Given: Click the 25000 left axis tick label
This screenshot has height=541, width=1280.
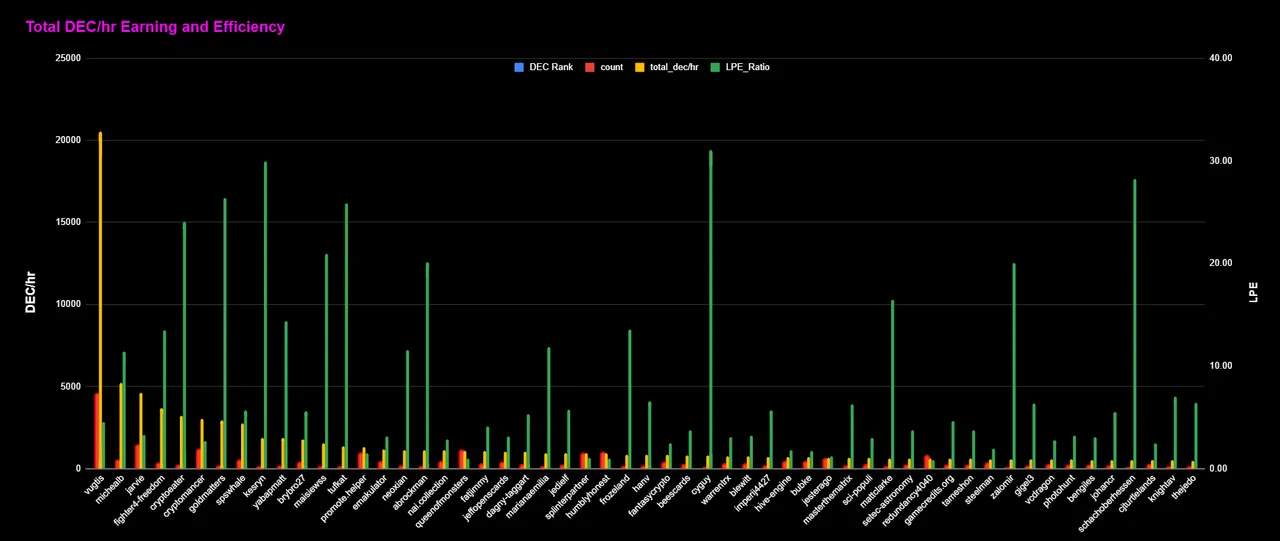Looking at the screenshot, I should [68, 58].
